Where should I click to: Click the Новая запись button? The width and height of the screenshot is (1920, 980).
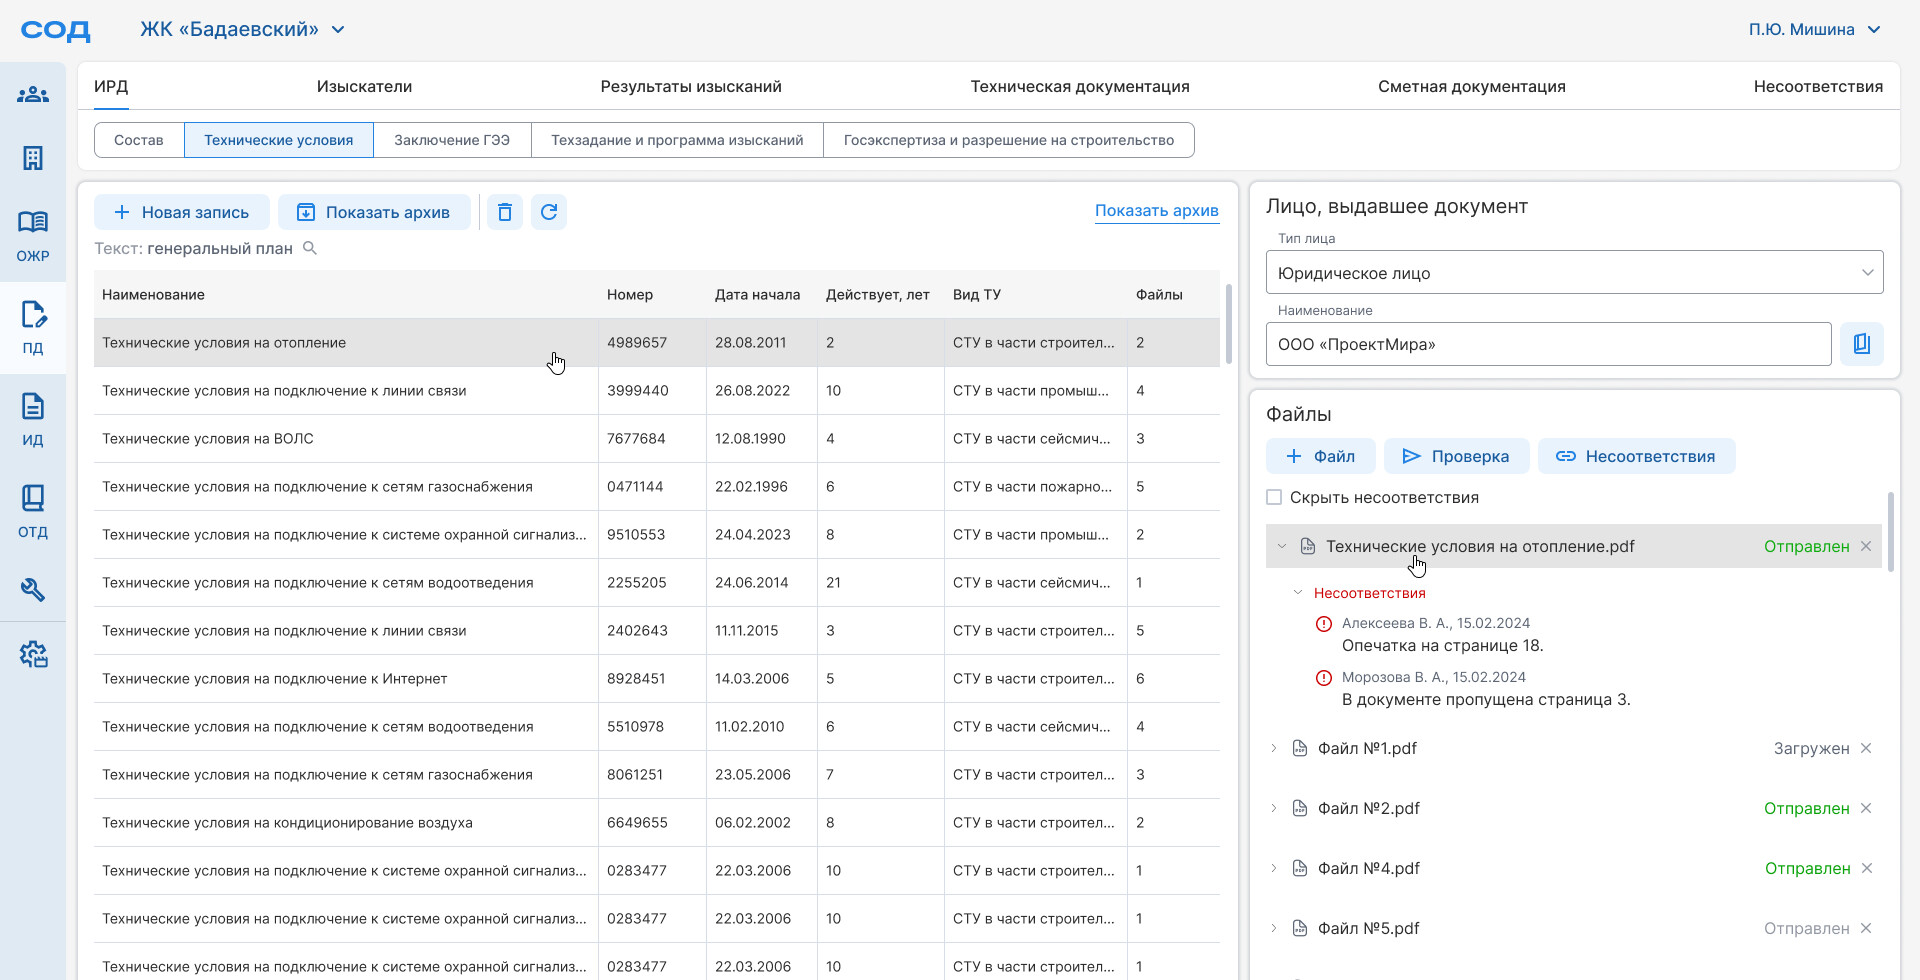pyautogui.click(x=182, y=212)
